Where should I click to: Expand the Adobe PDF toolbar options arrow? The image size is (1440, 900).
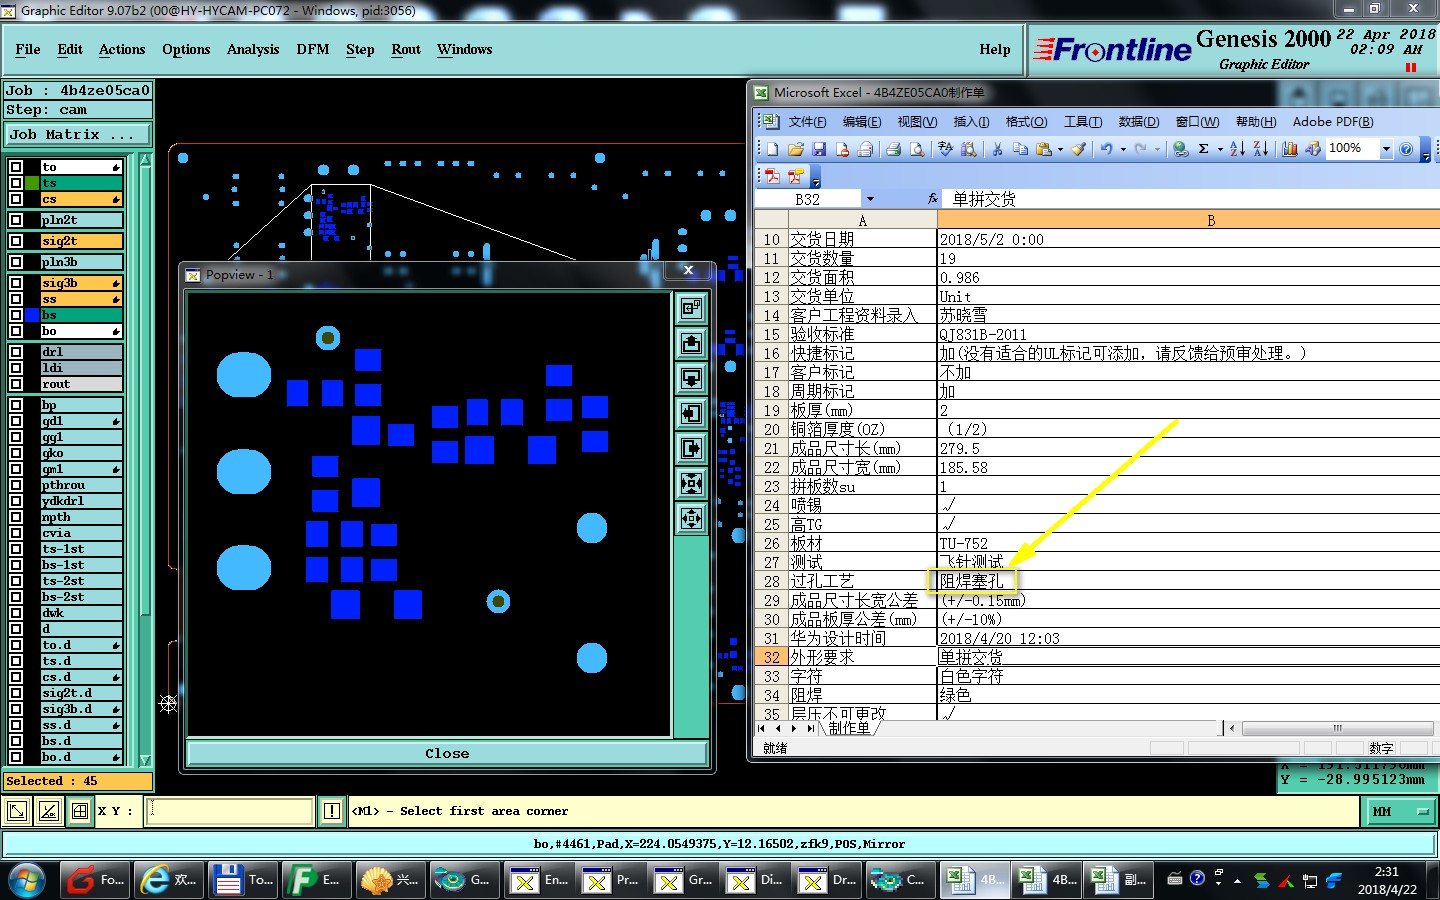(x=815, y=178)
